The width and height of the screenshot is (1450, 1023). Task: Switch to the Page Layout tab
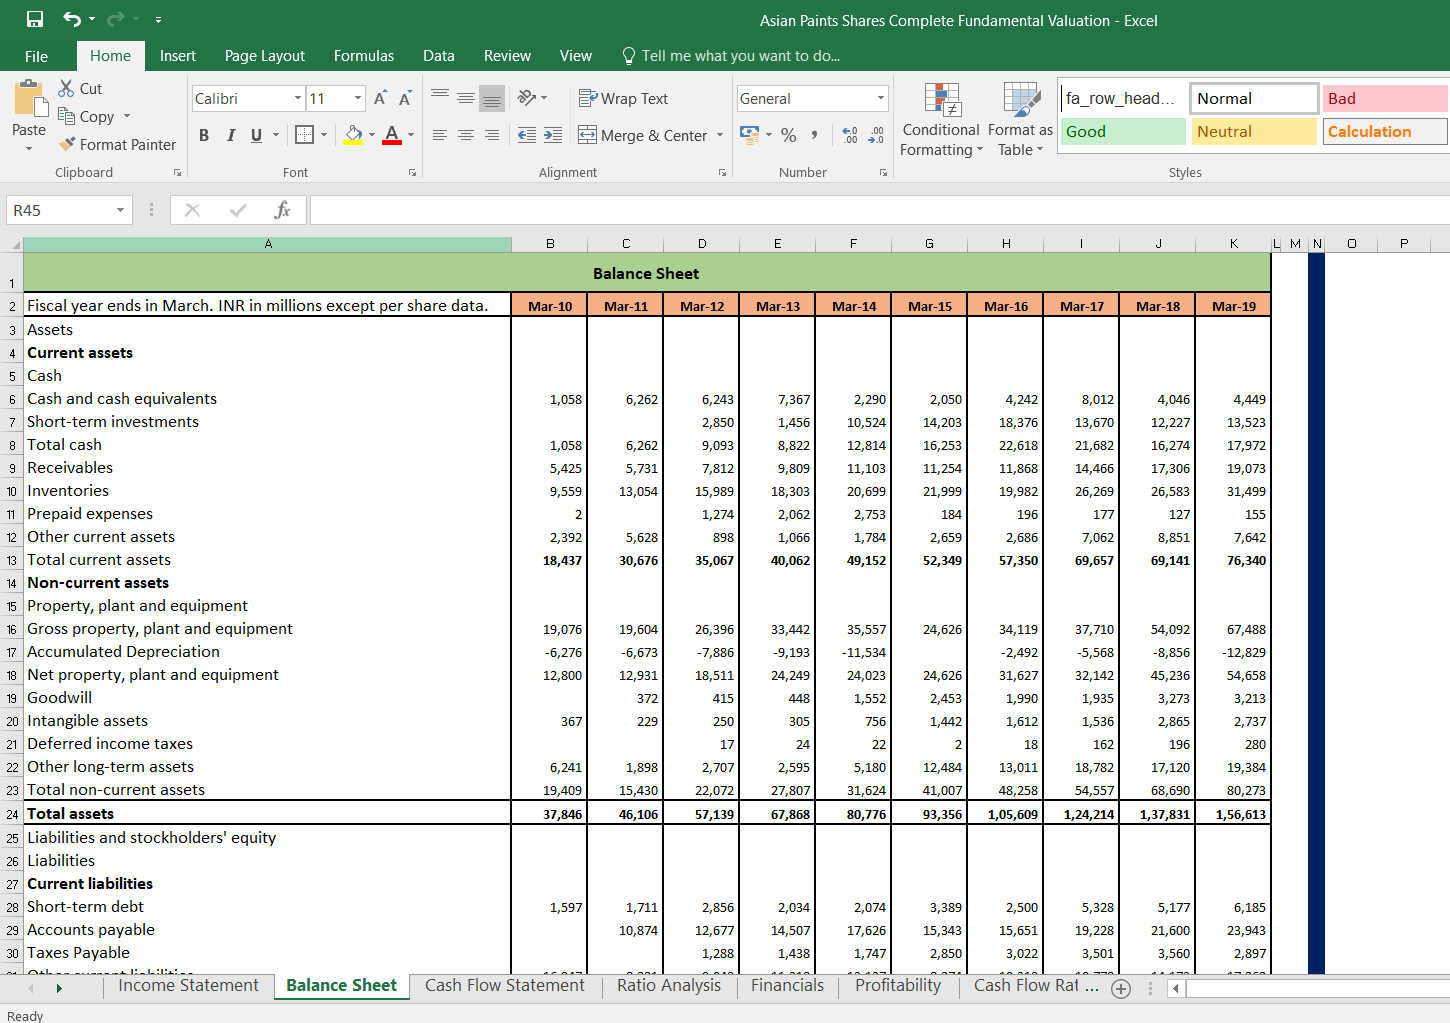[x=265, y=56]
